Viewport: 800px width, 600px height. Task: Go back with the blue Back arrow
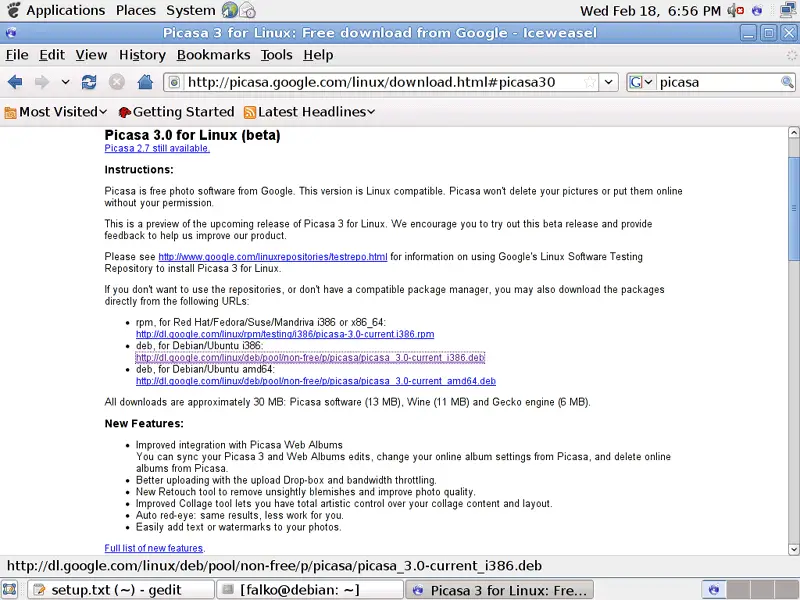tap(15, 82)
